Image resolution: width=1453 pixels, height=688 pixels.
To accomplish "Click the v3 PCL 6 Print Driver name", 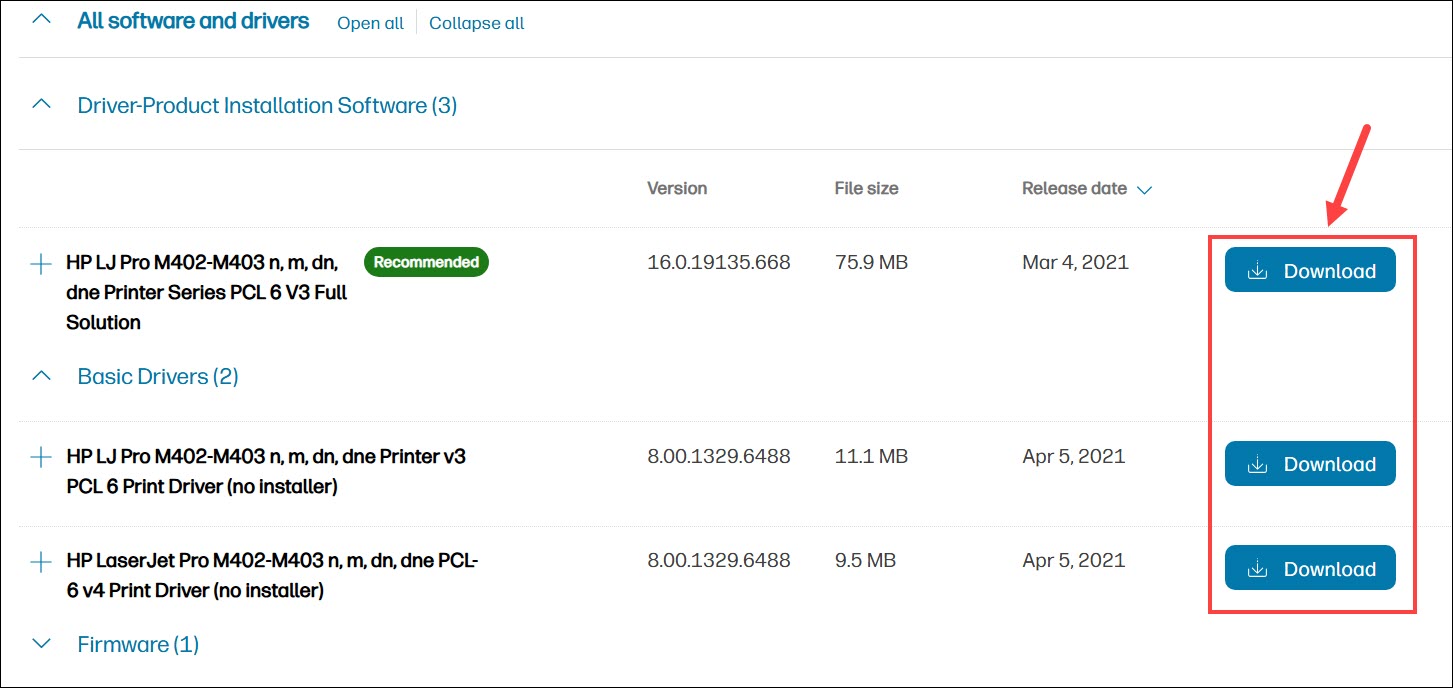I will pos(266,472).
